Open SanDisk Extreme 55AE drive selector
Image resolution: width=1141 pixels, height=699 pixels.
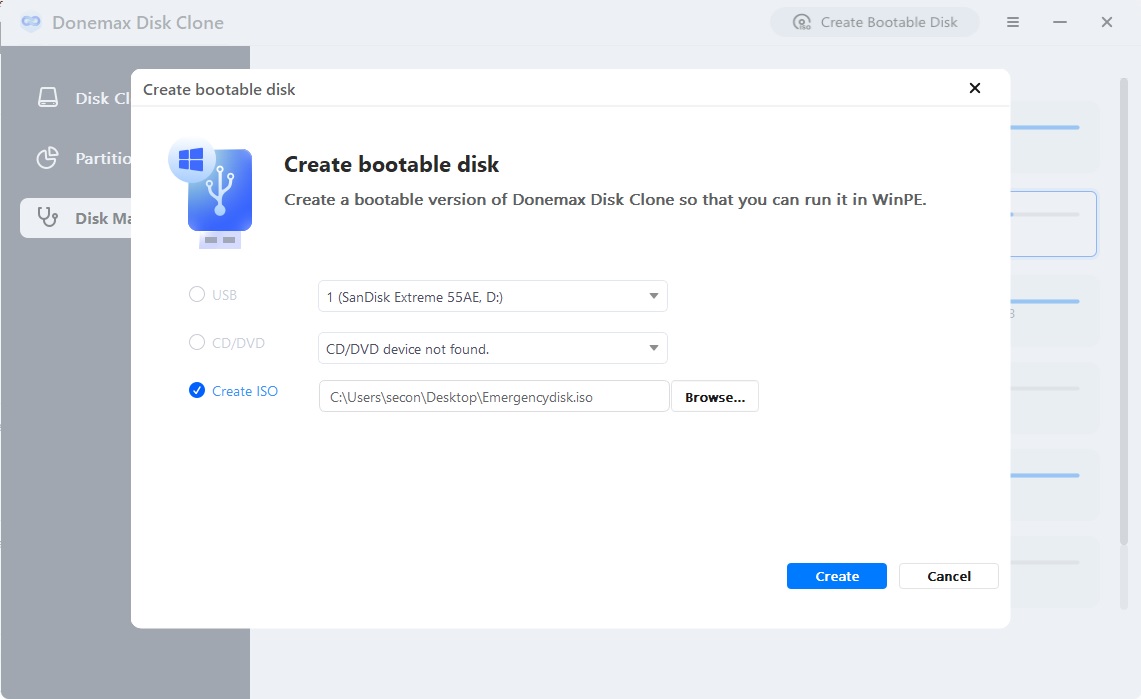pyautogui.click(x=492, y=296)
